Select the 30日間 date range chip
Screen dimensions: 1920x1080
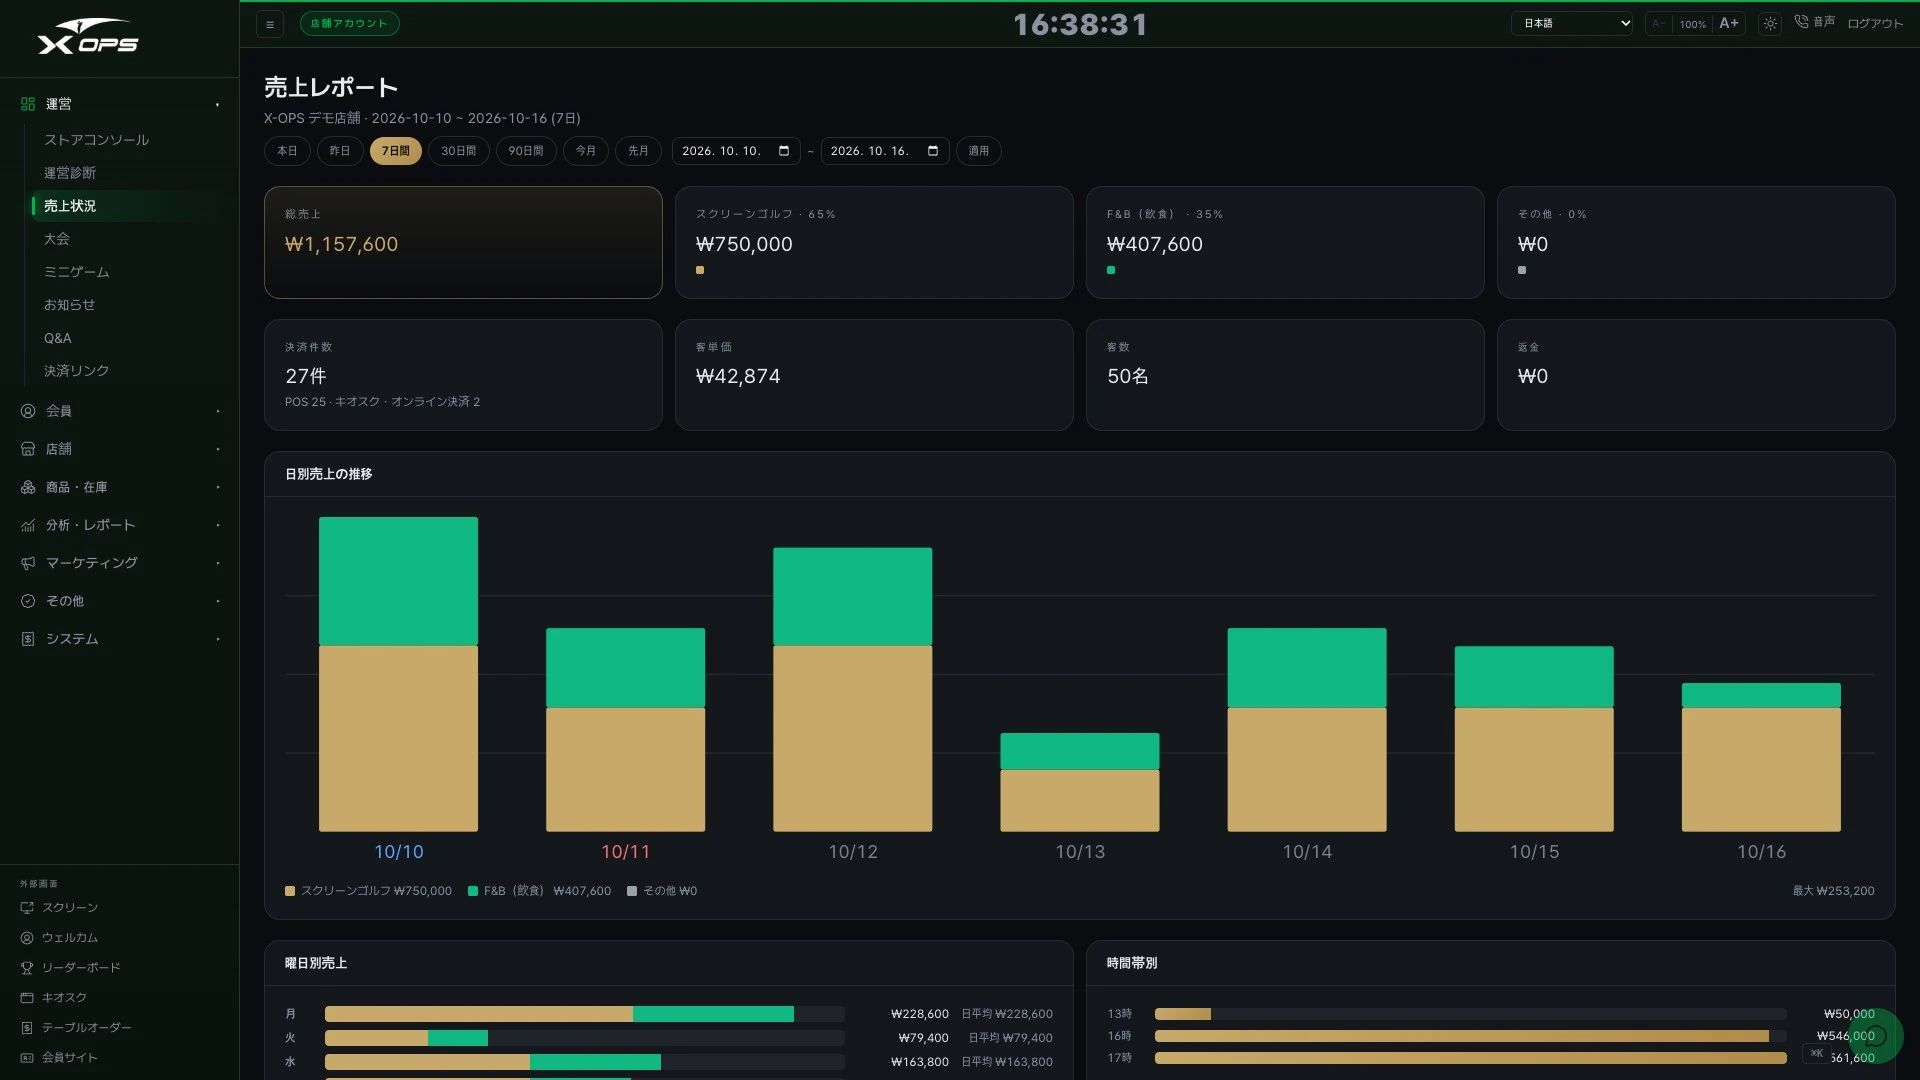click(x=459, y=151)
